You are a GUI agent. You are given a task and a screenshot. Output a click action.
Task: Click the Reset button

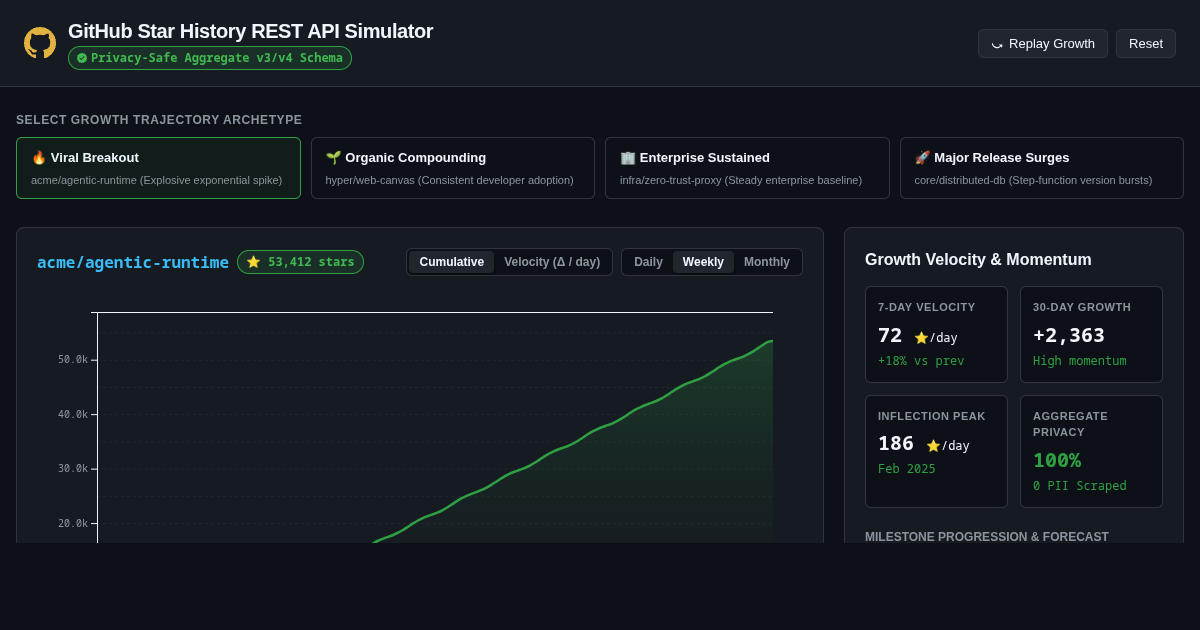(1146, 43)
